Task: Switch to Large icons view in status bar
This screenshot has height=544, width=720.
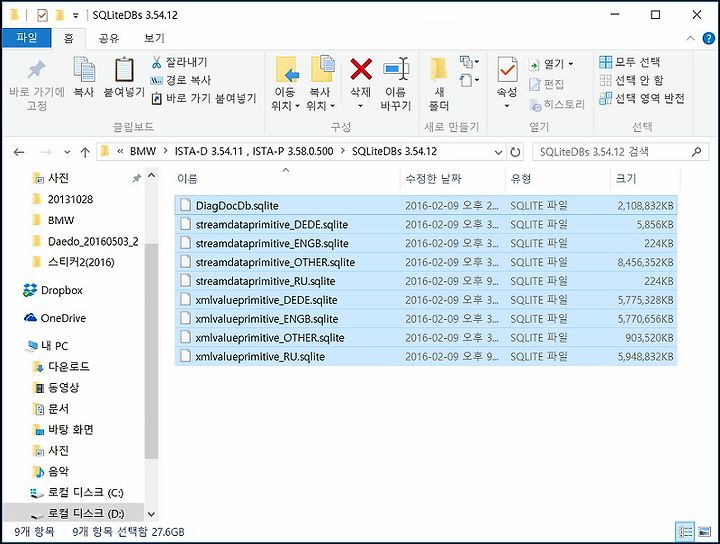Action: pos(704,532)
